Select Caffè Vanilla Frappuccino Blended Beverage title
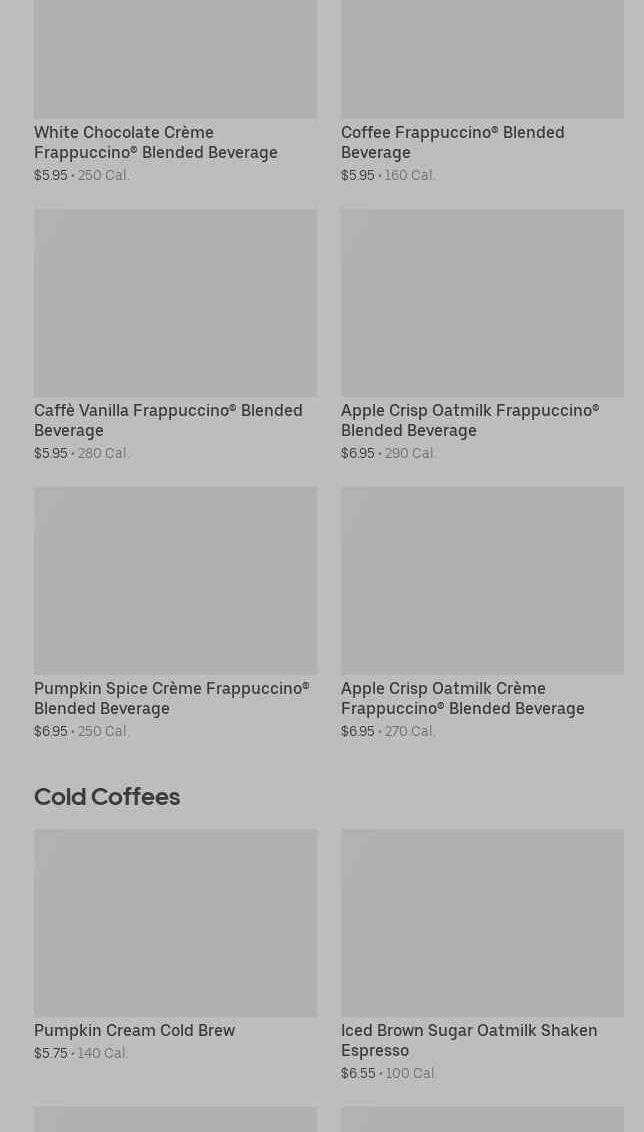Viewport: 644px width, 1132px height. coord(168,420)
